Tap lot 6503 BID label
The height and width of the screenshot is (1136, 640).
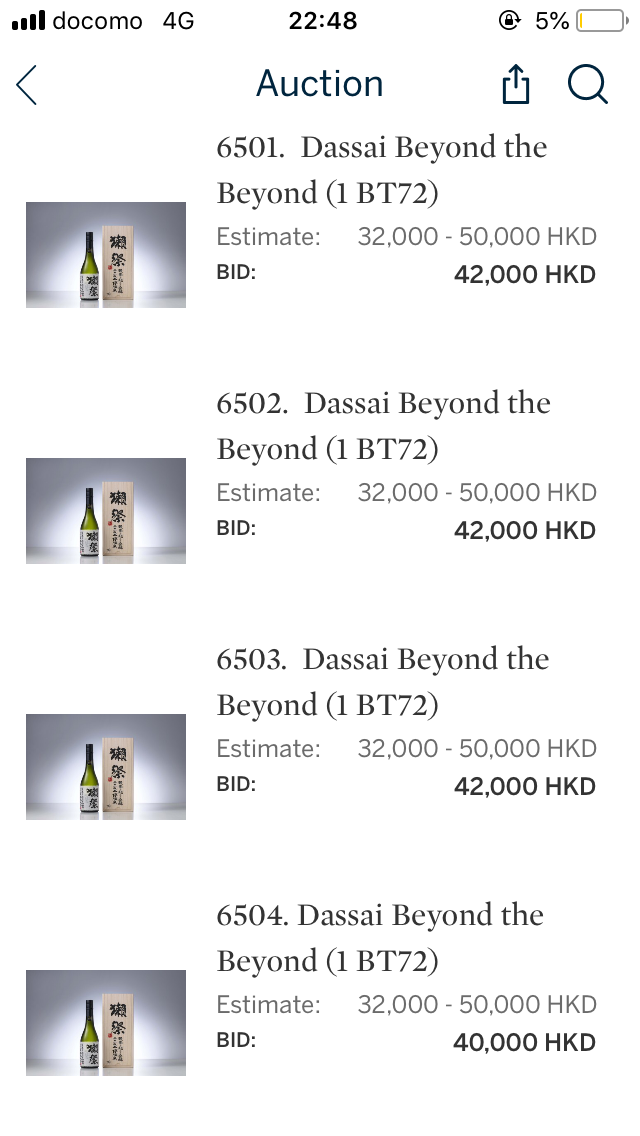(236, 785)
